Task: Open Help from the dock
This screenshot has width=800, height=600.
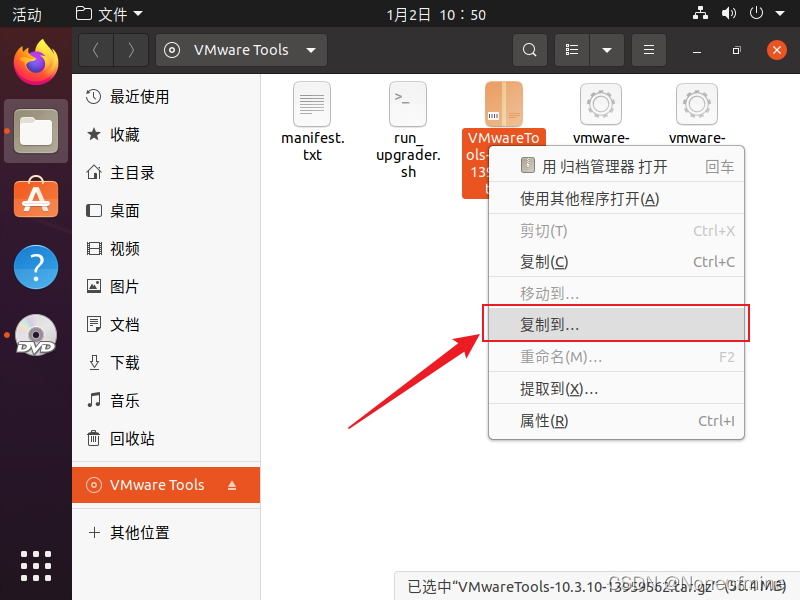Action: [x=36, y=267]
